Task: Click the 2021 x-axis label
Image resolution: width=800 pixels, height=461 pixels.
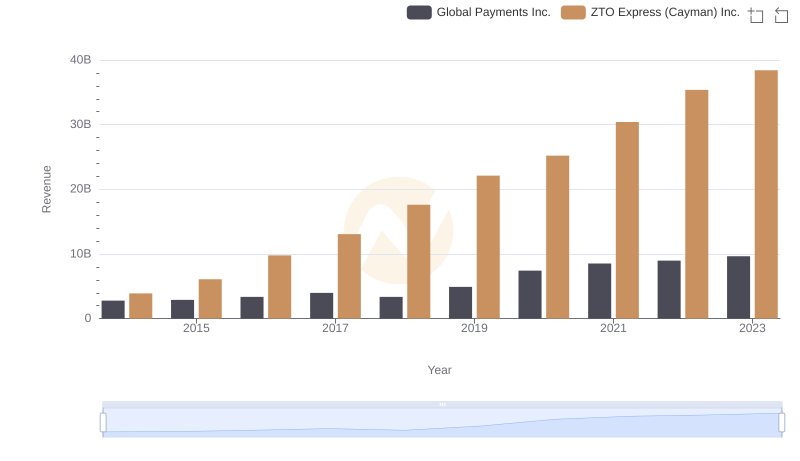Action: point(613,328)
